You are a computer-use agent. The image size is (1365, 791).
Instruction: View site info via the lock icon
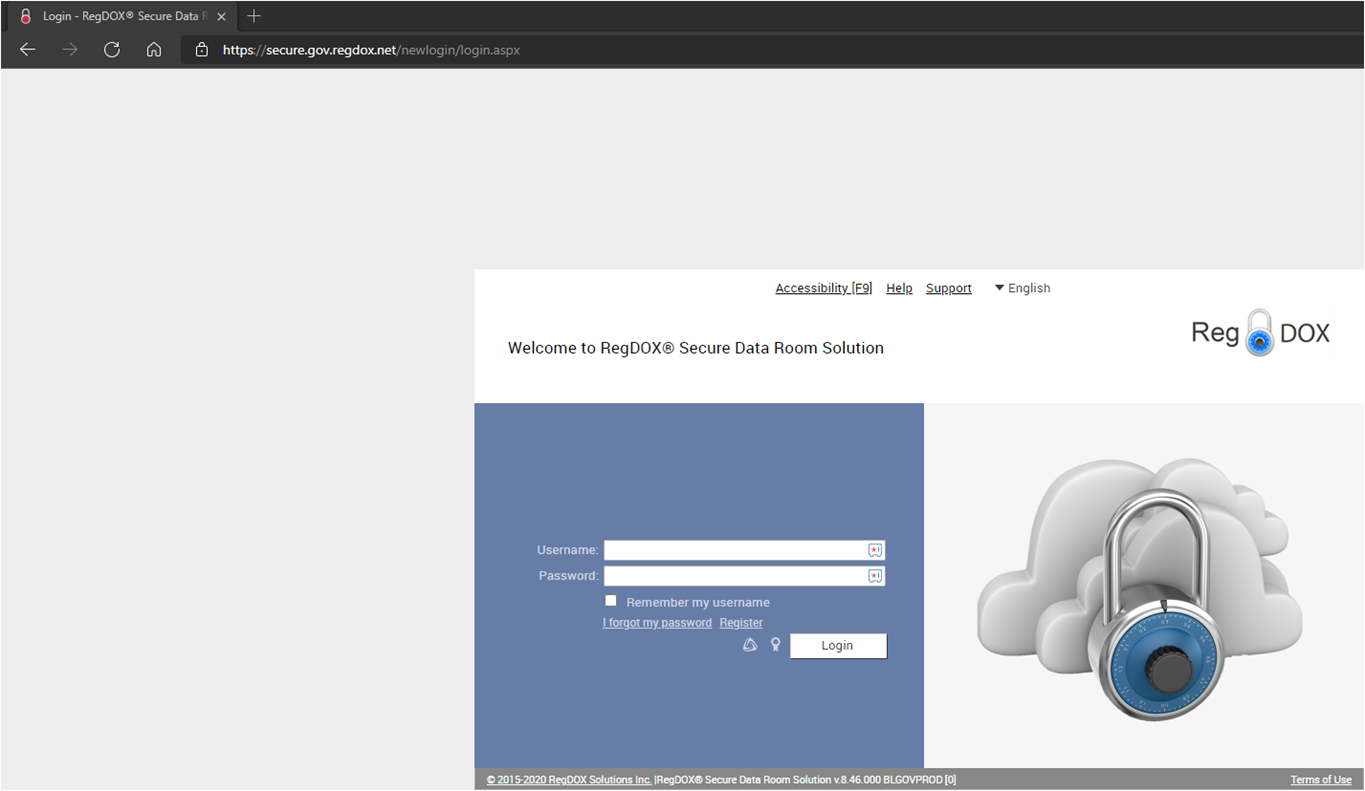point(202,49)
